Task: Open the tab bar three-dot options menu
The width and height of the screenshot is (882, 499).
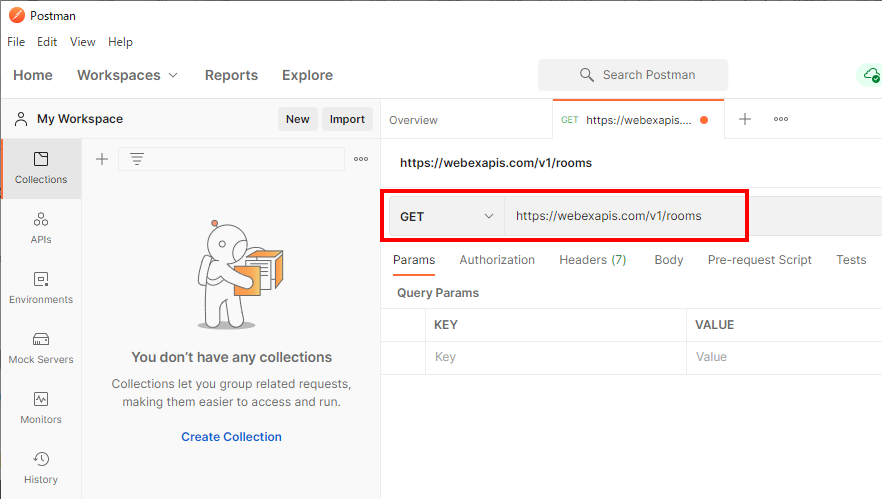Action: coord(781,119)
